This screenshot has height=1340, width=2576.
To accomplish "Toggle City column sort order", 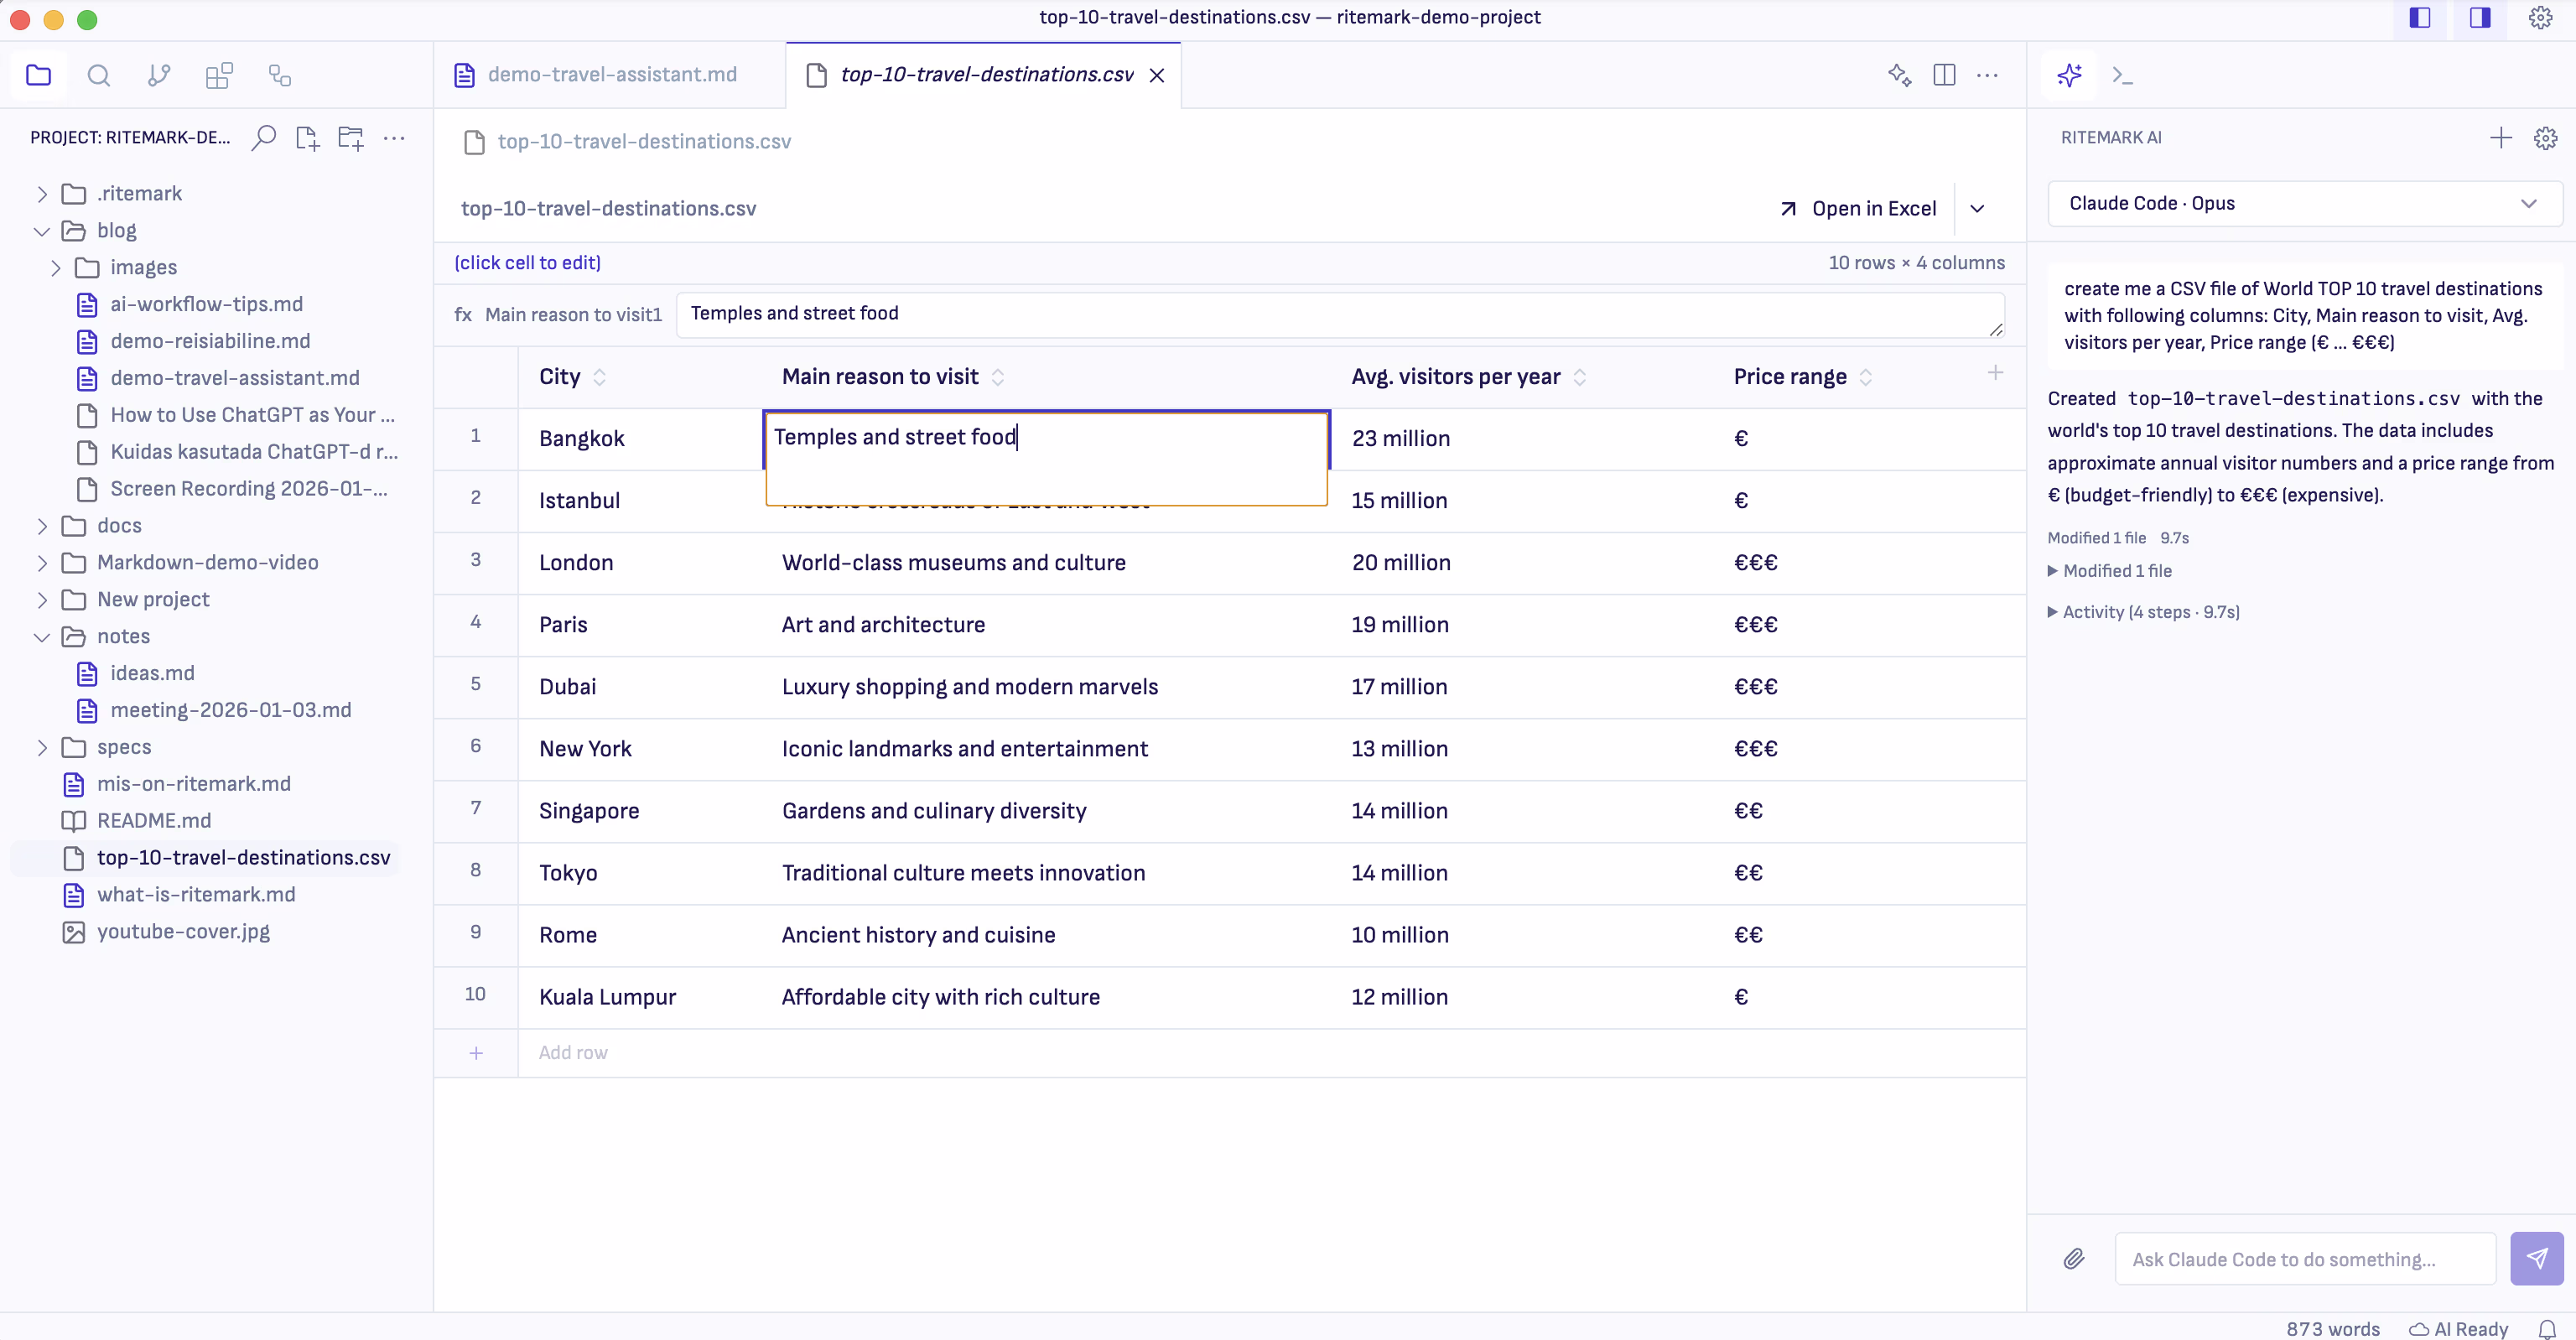I will pyautogui.click(x=600, y=377).
